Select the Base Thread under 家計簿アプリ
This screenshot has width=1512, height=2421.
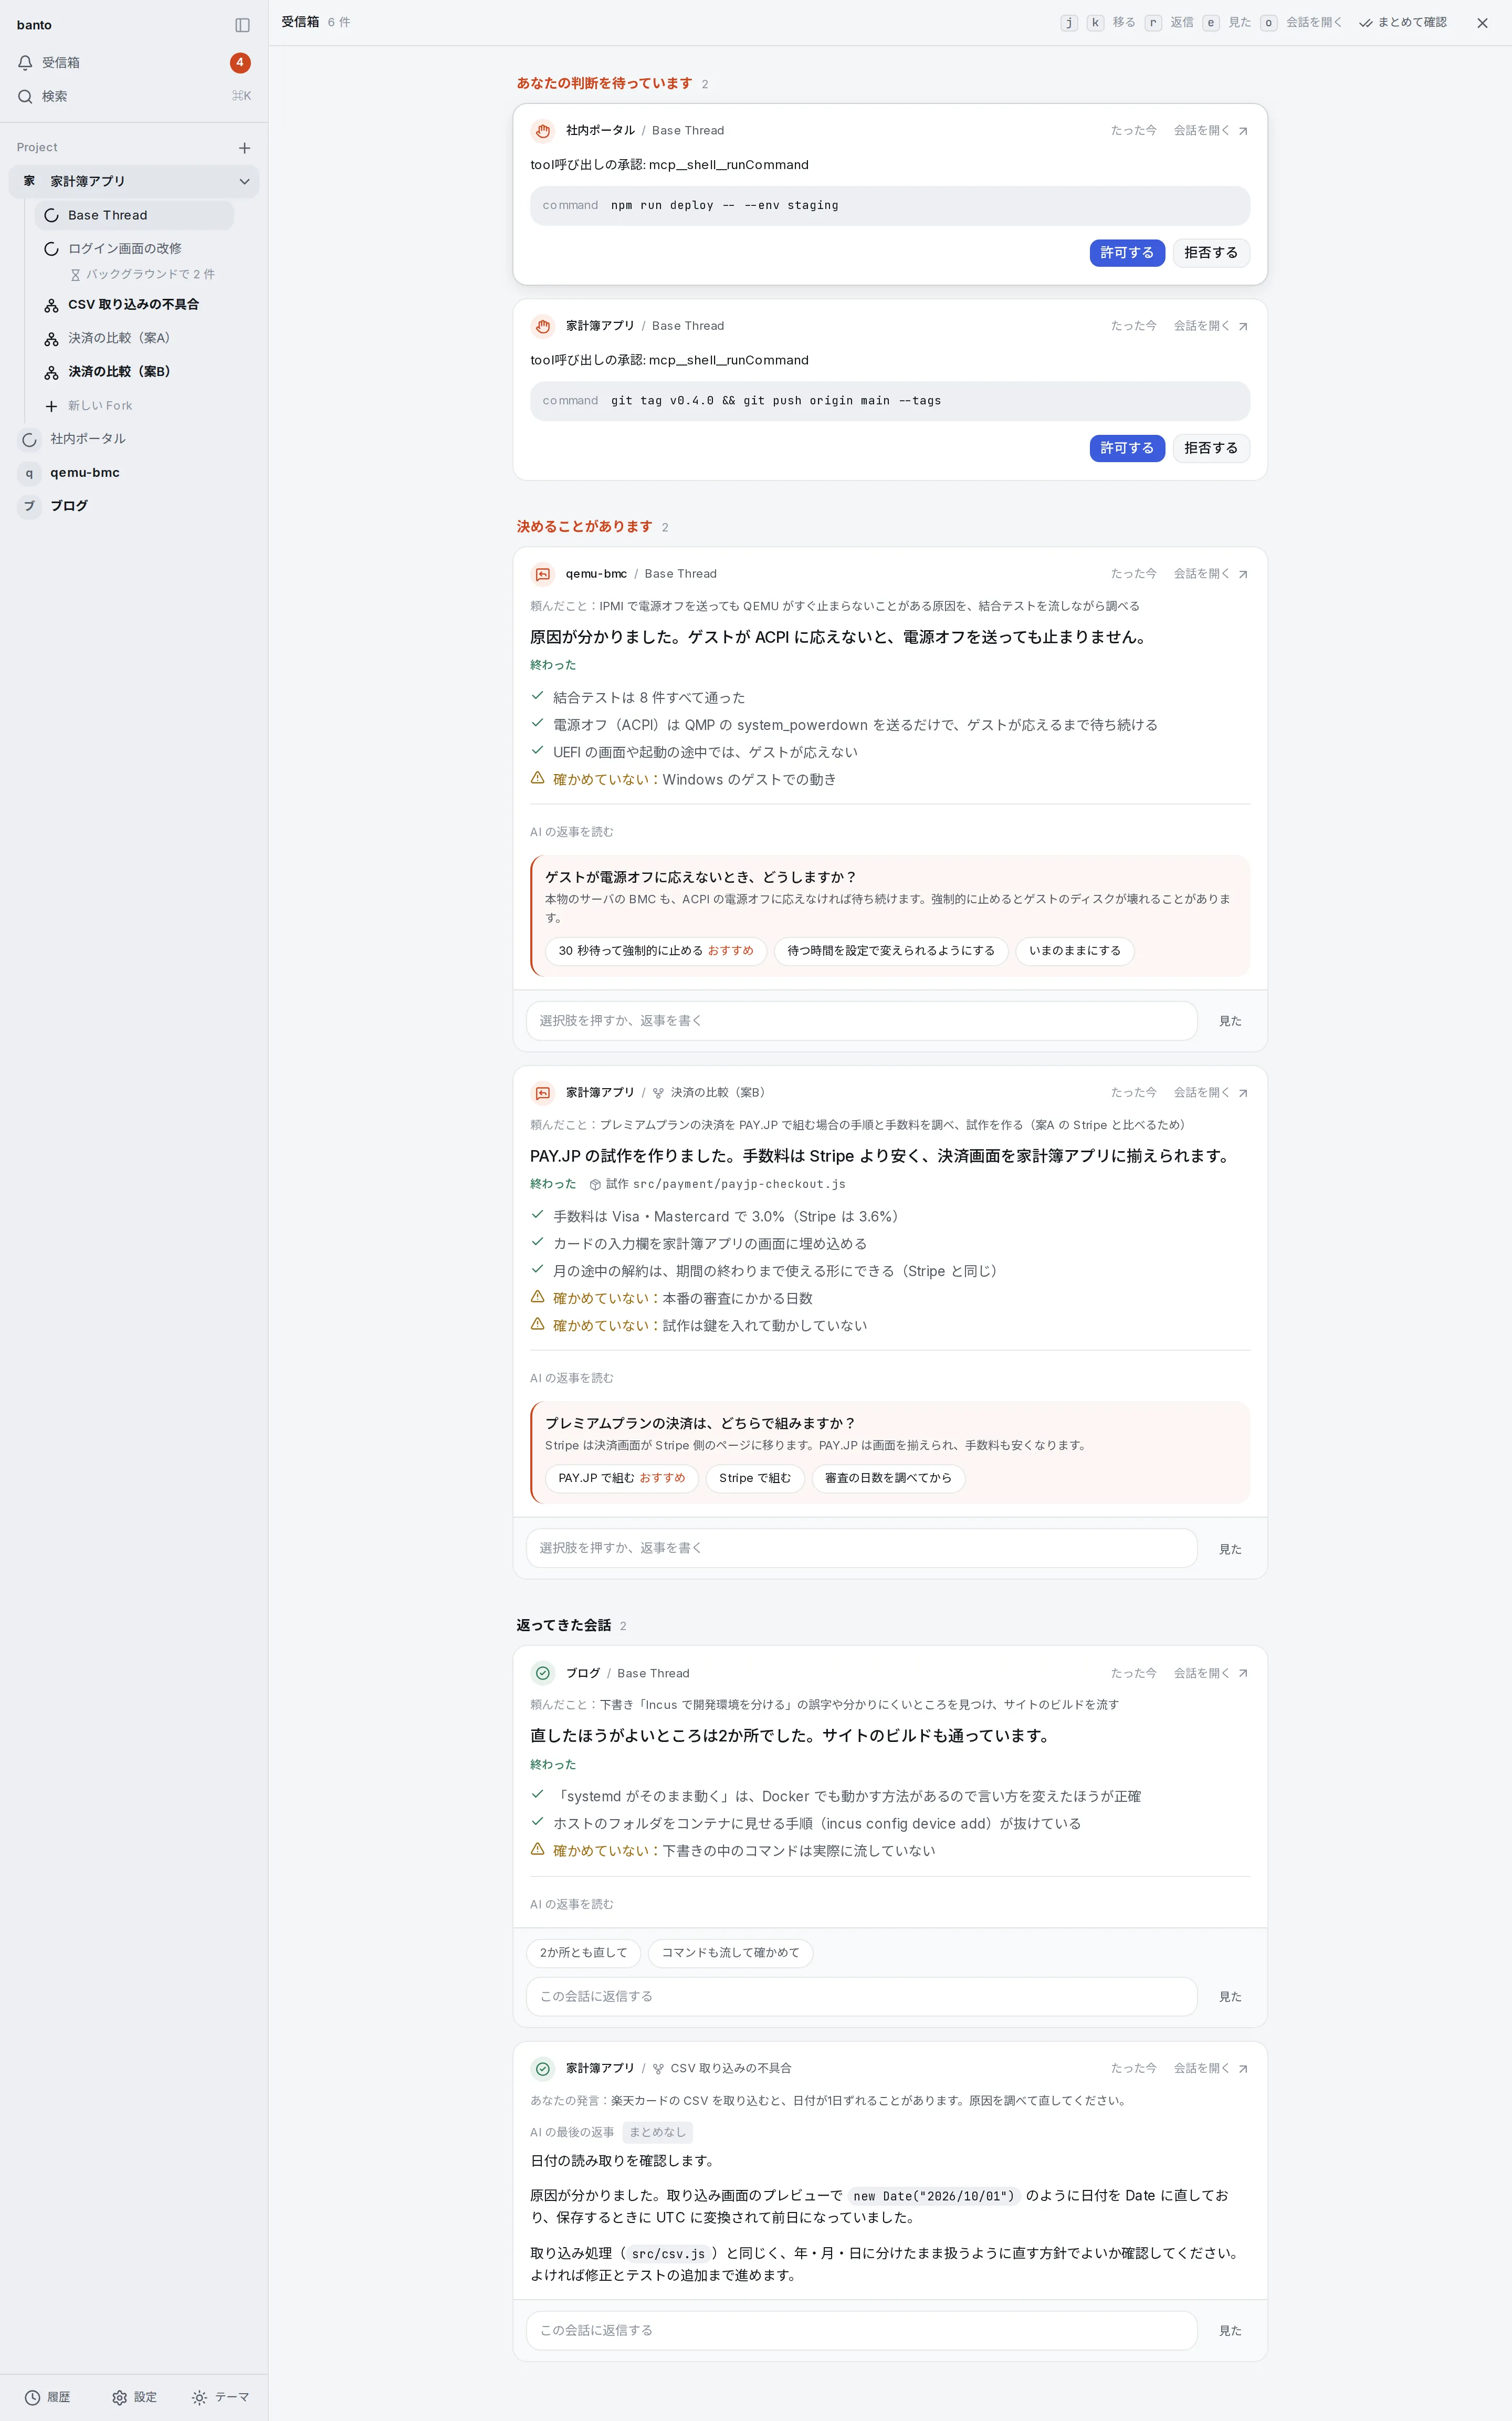point(134,215)
